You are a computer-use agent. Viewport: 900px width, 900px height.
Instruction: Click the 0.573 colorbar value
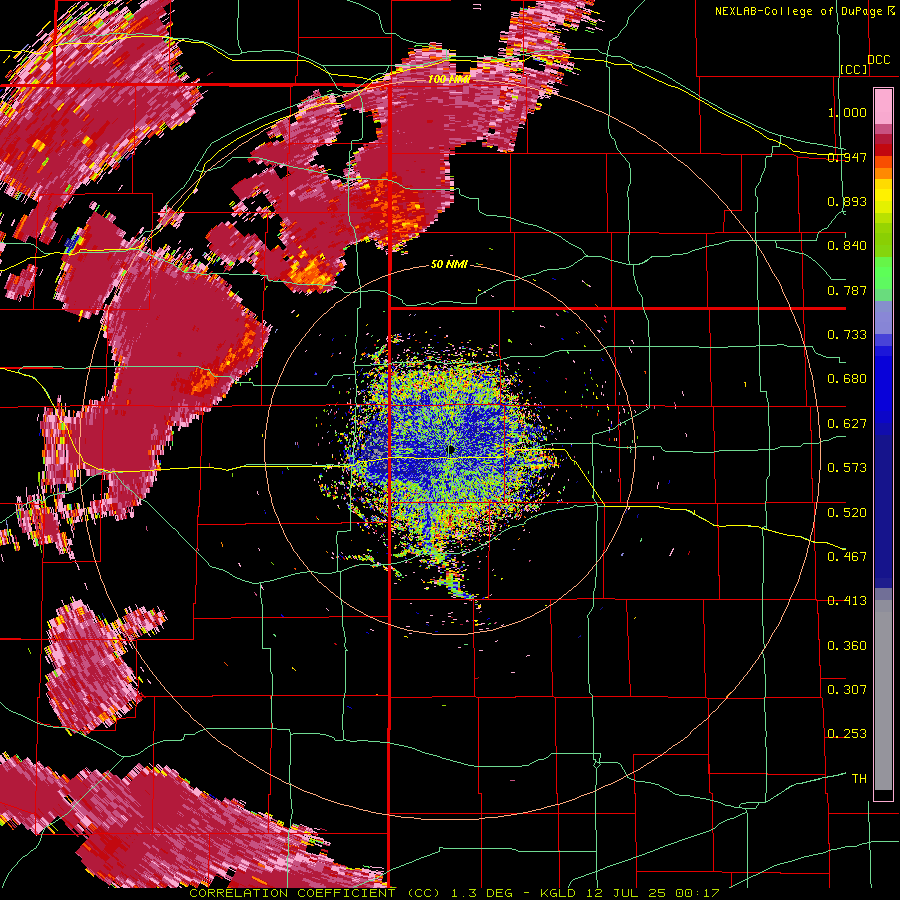(x=847, y=468)
